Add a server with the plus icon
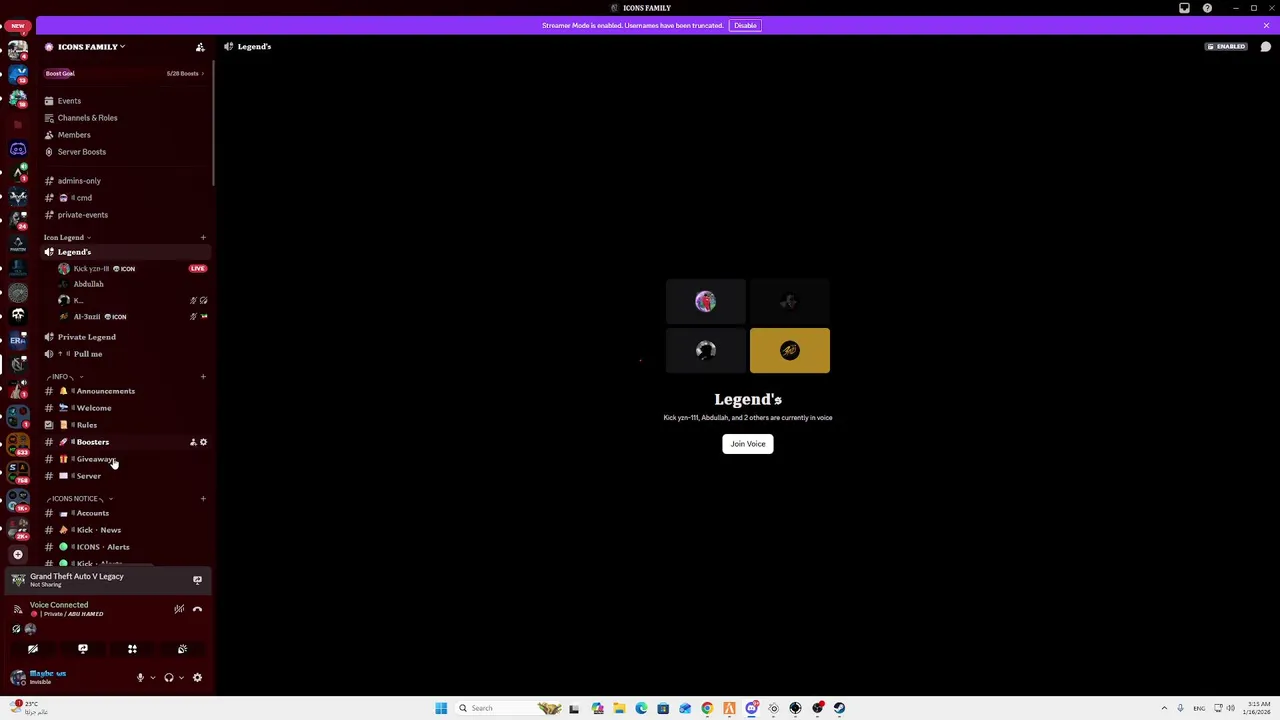The width and height of the screenshot is (1280, 720). tap(18, 554)
